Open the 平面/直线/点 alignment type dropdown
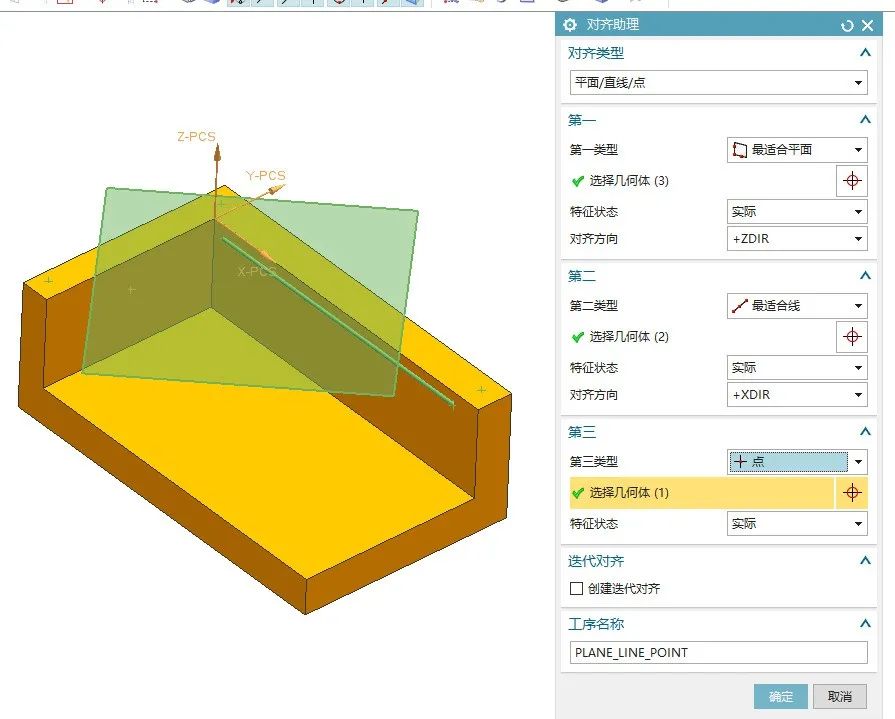 tap(719, 83)
